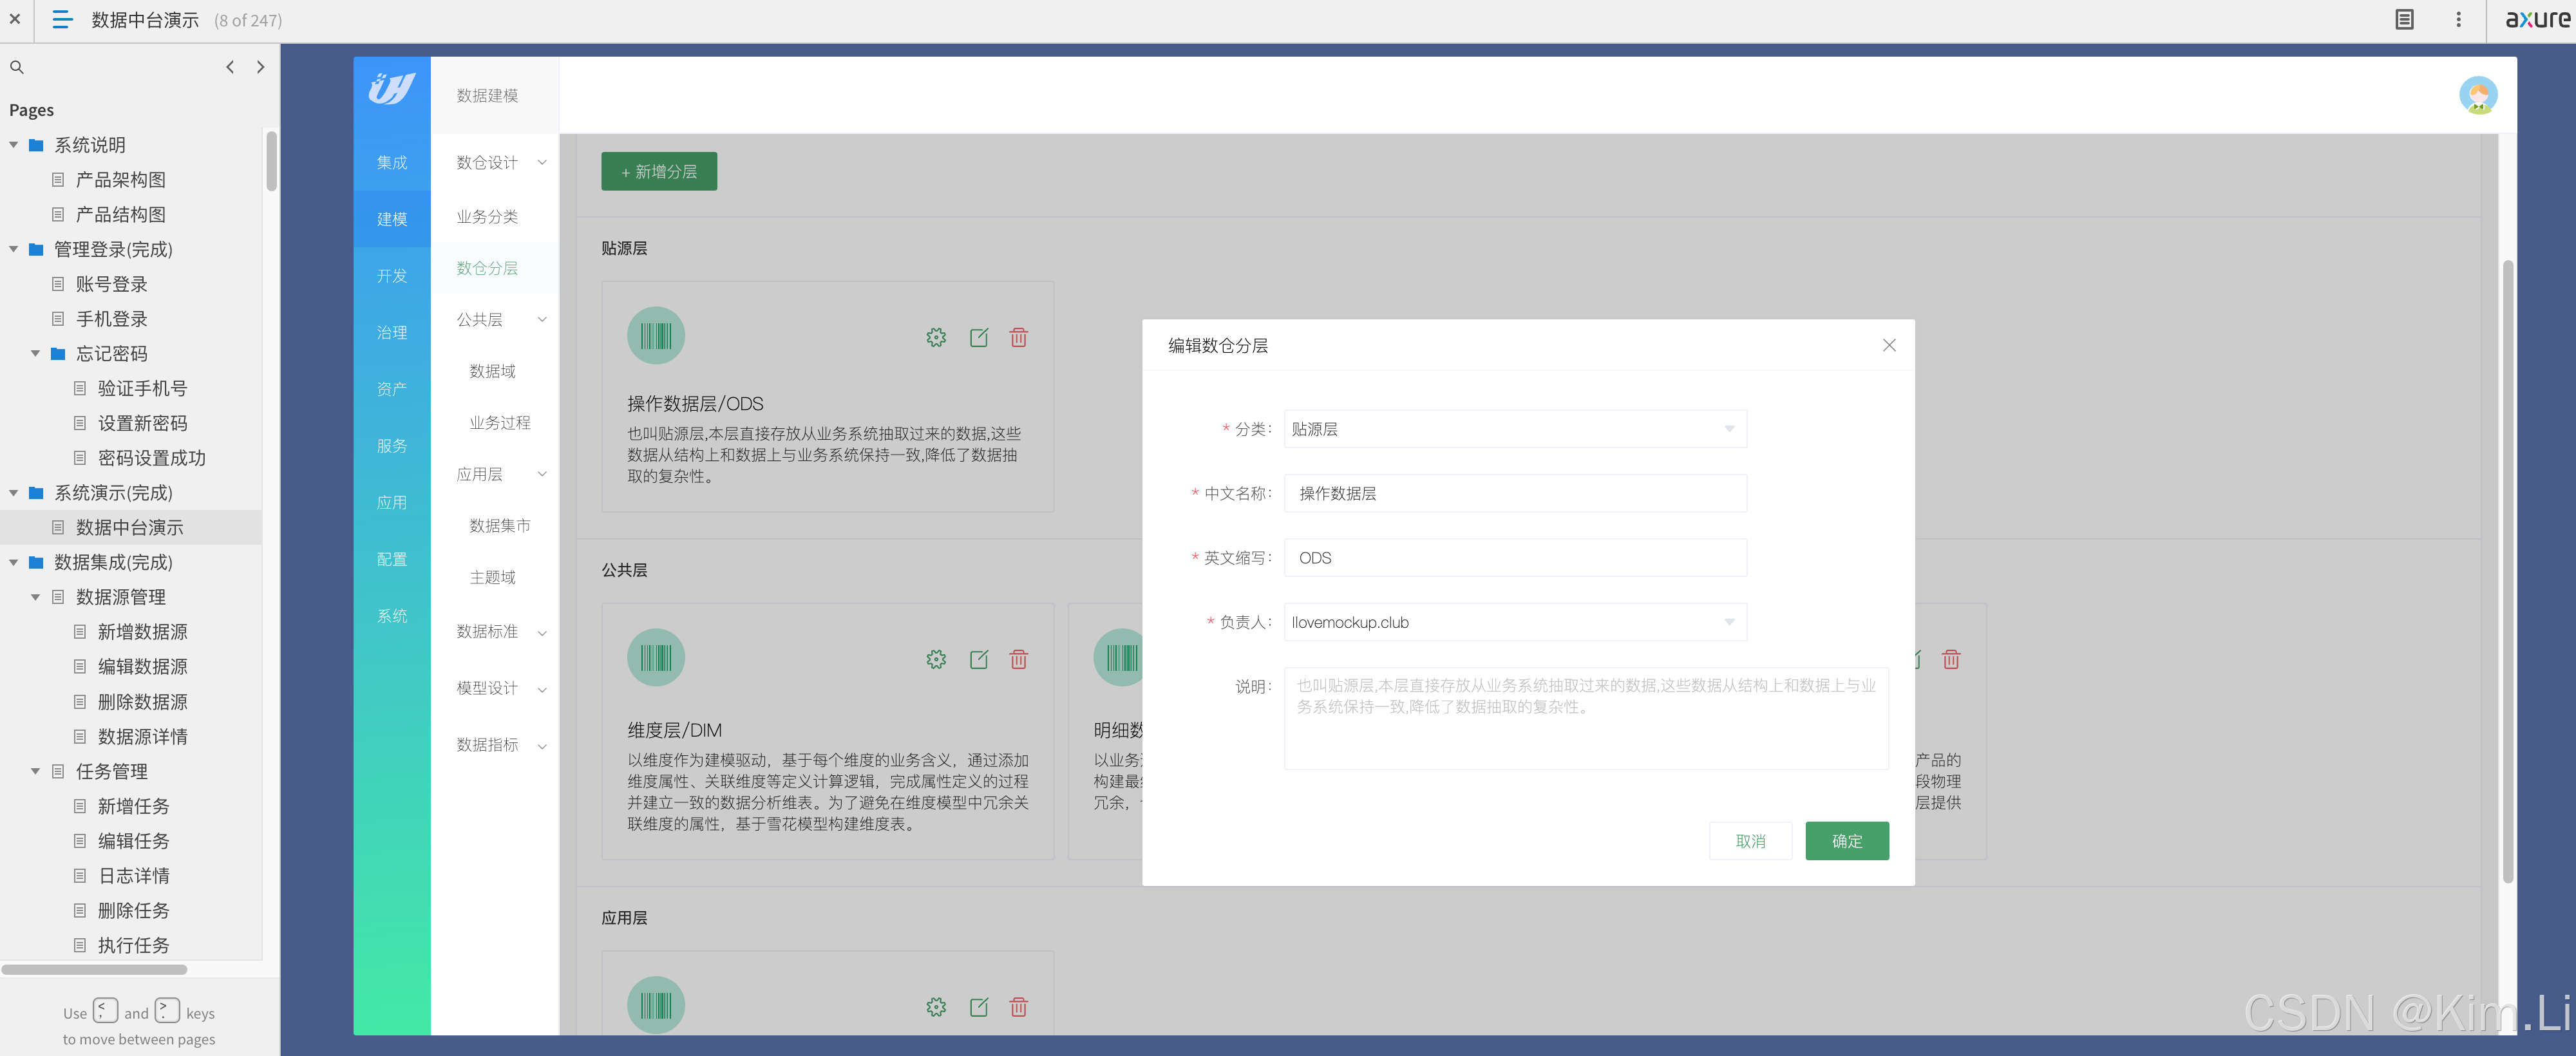Switch to 集成 in blue sidebar
Image resolution: width=2576 pixels, height=1056 pixels.
click(x=392, y=162)
